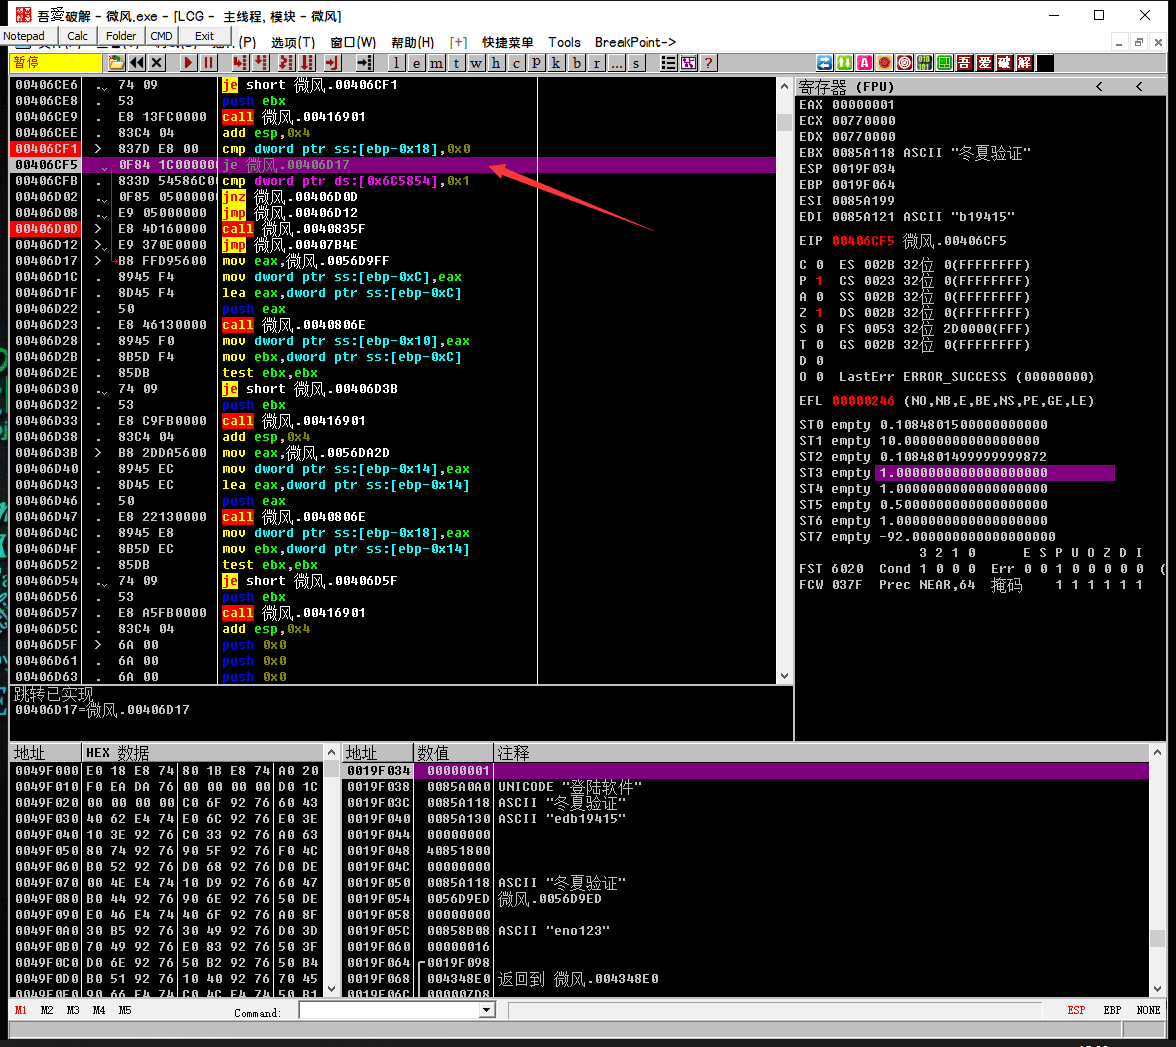This screenshot has height=1047, width=1176.
Task: Click the Run program play icon
Action: 188,63
